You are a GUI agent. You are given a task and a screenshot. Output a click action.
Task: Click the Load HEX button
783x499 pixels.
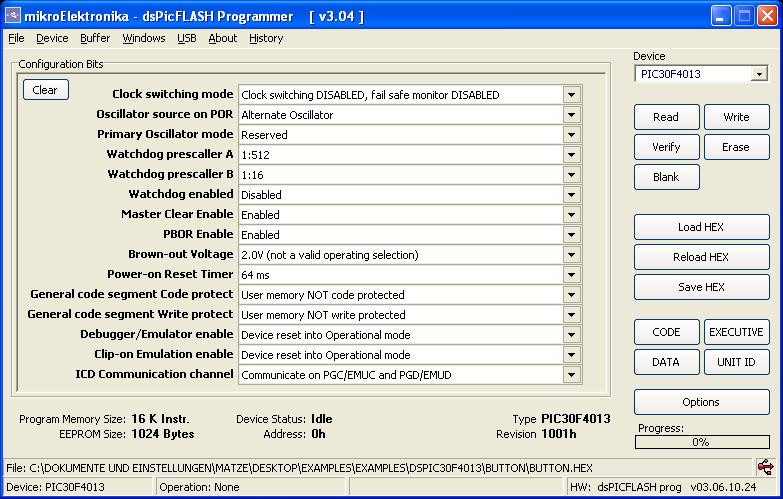[x=702, y=227]
